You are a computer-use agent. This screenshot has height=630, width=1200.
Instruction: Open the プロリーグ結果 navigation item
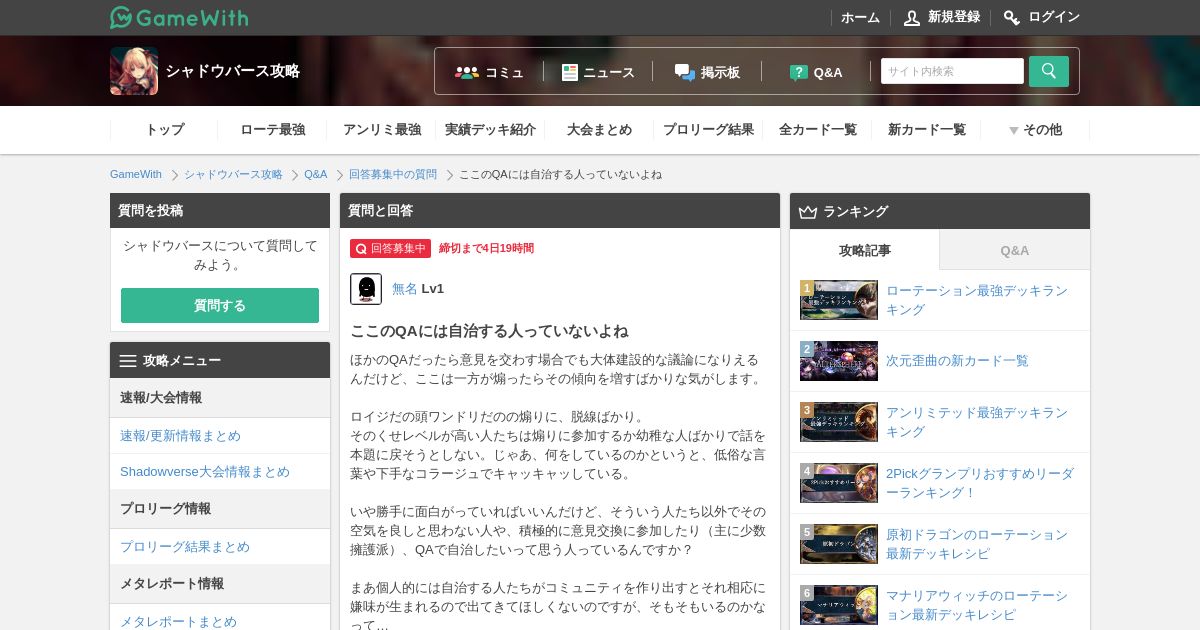(x=708, y=130)
